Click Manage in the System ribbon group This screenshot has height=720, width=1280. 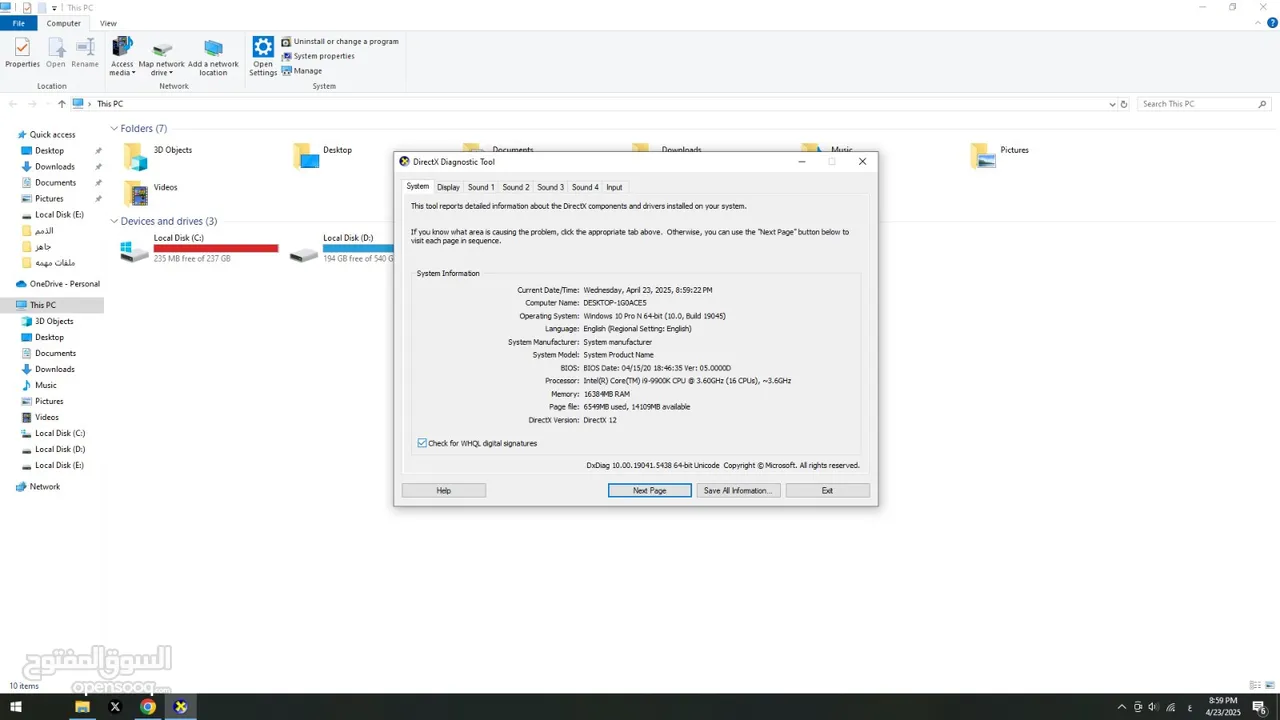(x=302, y=71)
